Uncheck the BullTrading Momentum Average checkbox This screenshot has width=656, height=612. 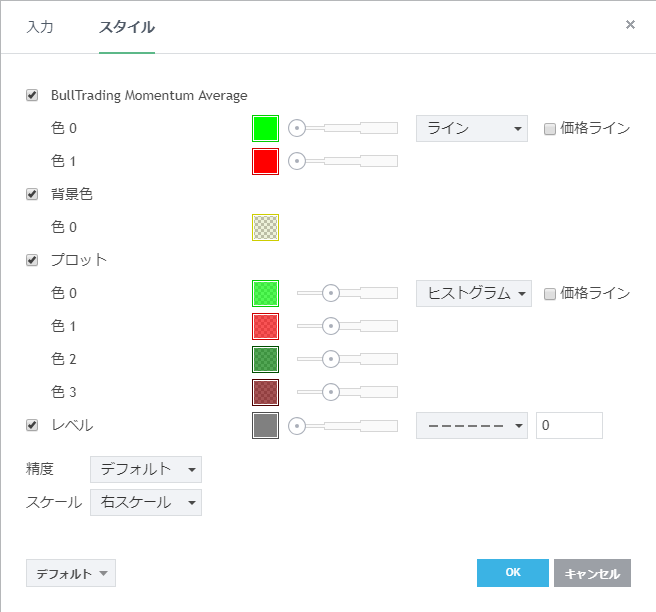pos(32,96)
